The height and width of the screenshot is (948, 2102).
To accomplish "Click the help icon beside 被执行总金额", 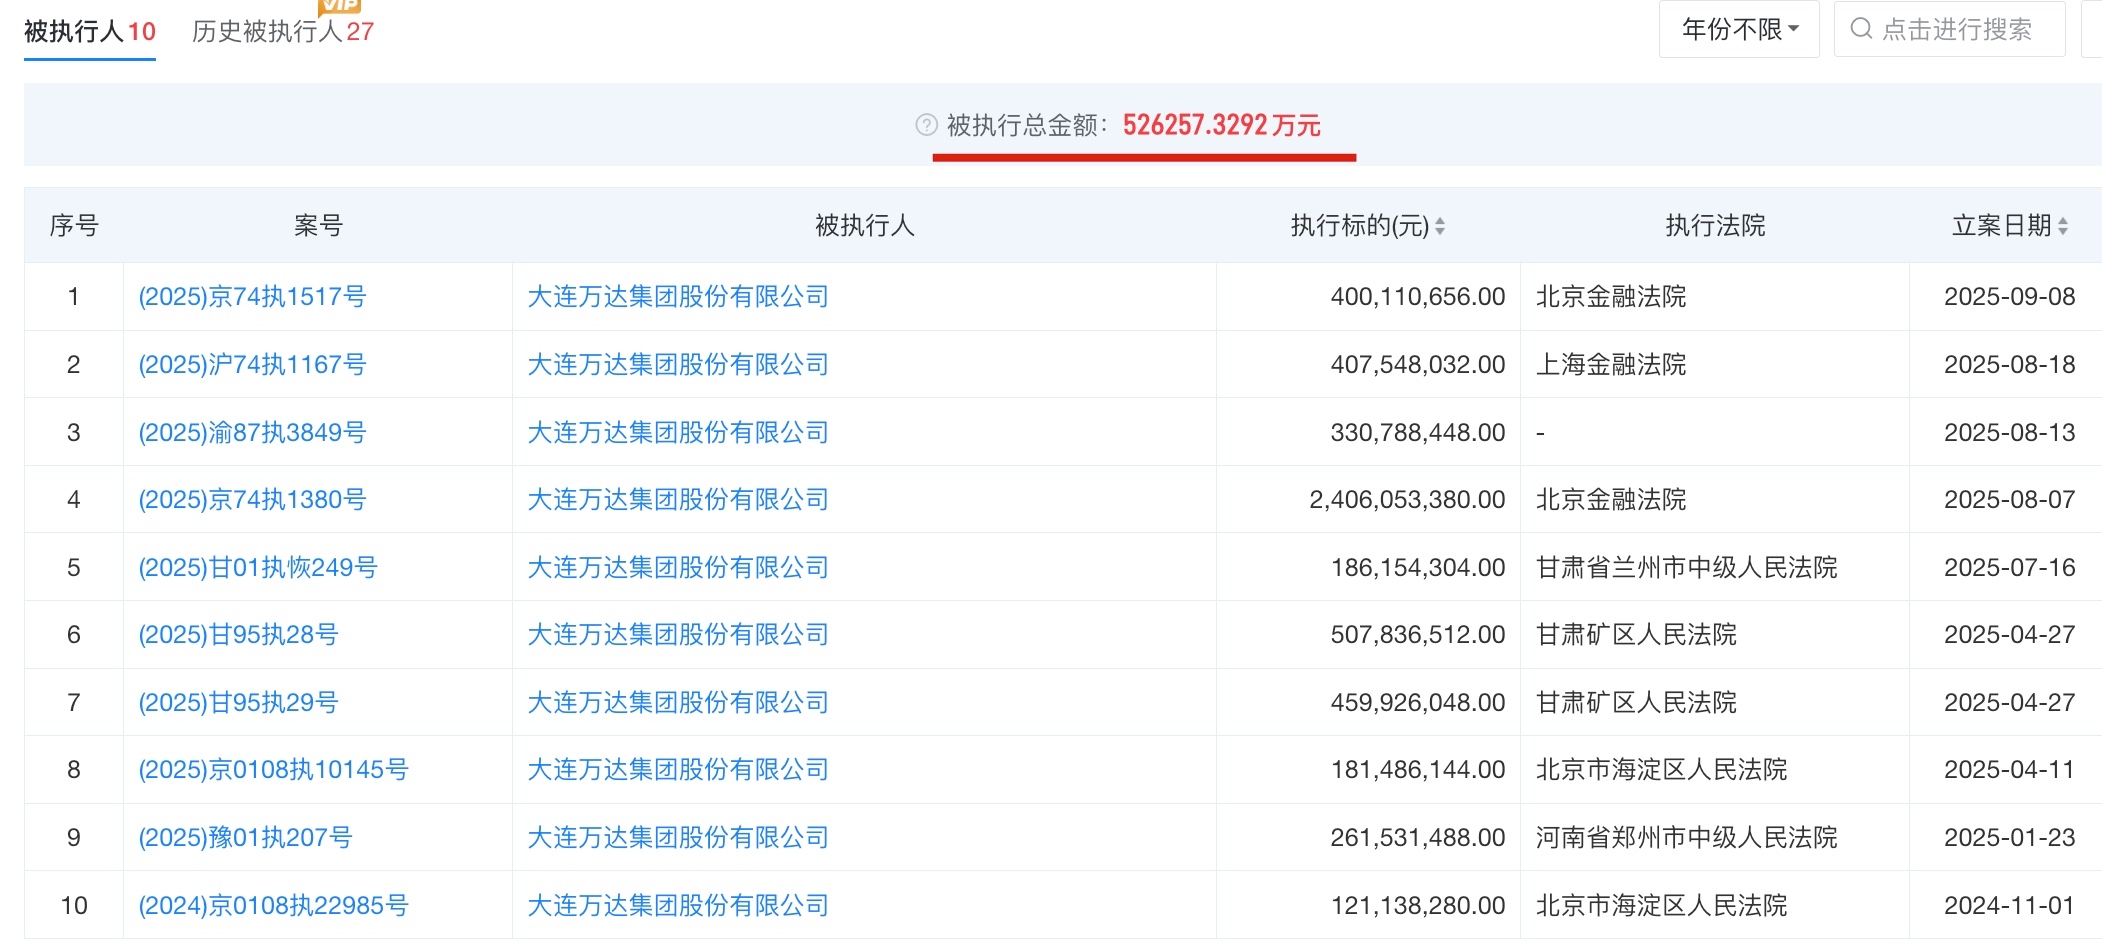I will [926, 125].
